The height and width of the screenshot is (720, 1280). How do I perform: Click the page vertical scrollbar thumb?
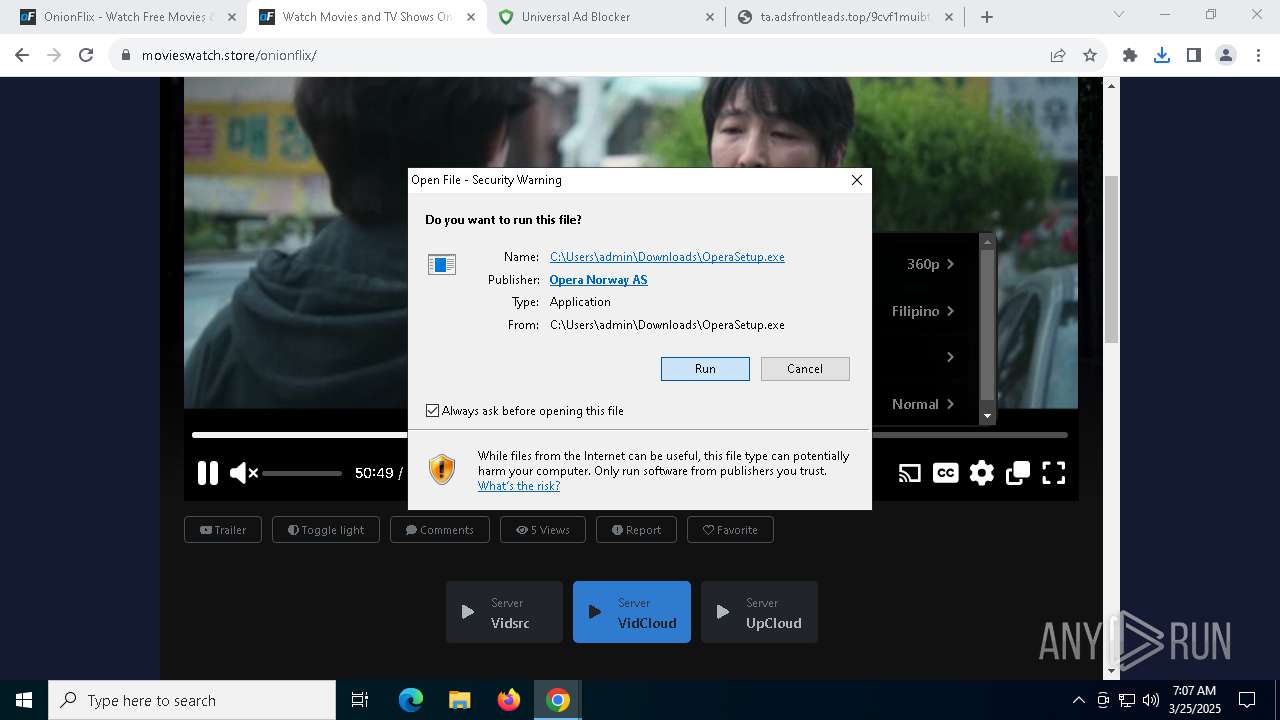1111,260
